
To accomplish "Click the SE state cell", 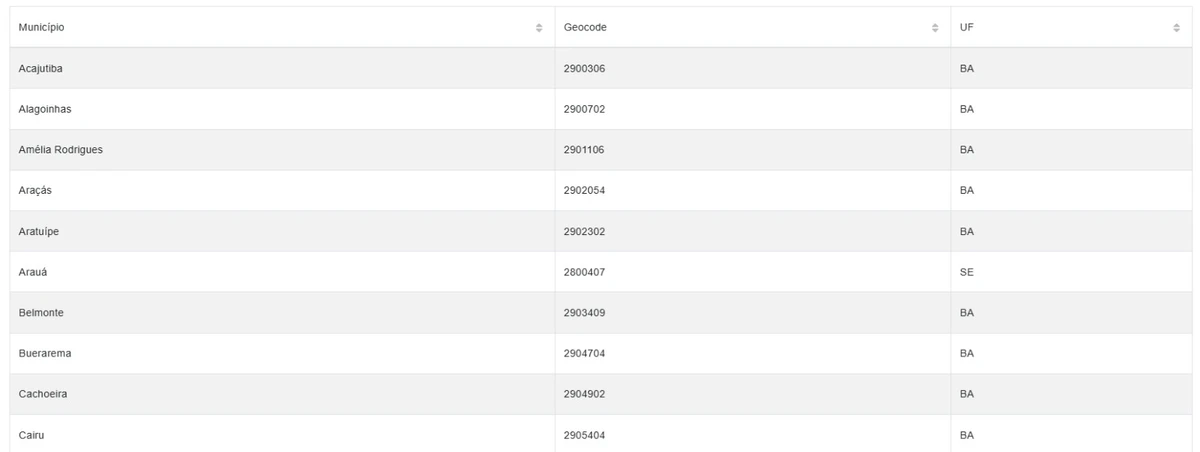I will point(1071,272).
